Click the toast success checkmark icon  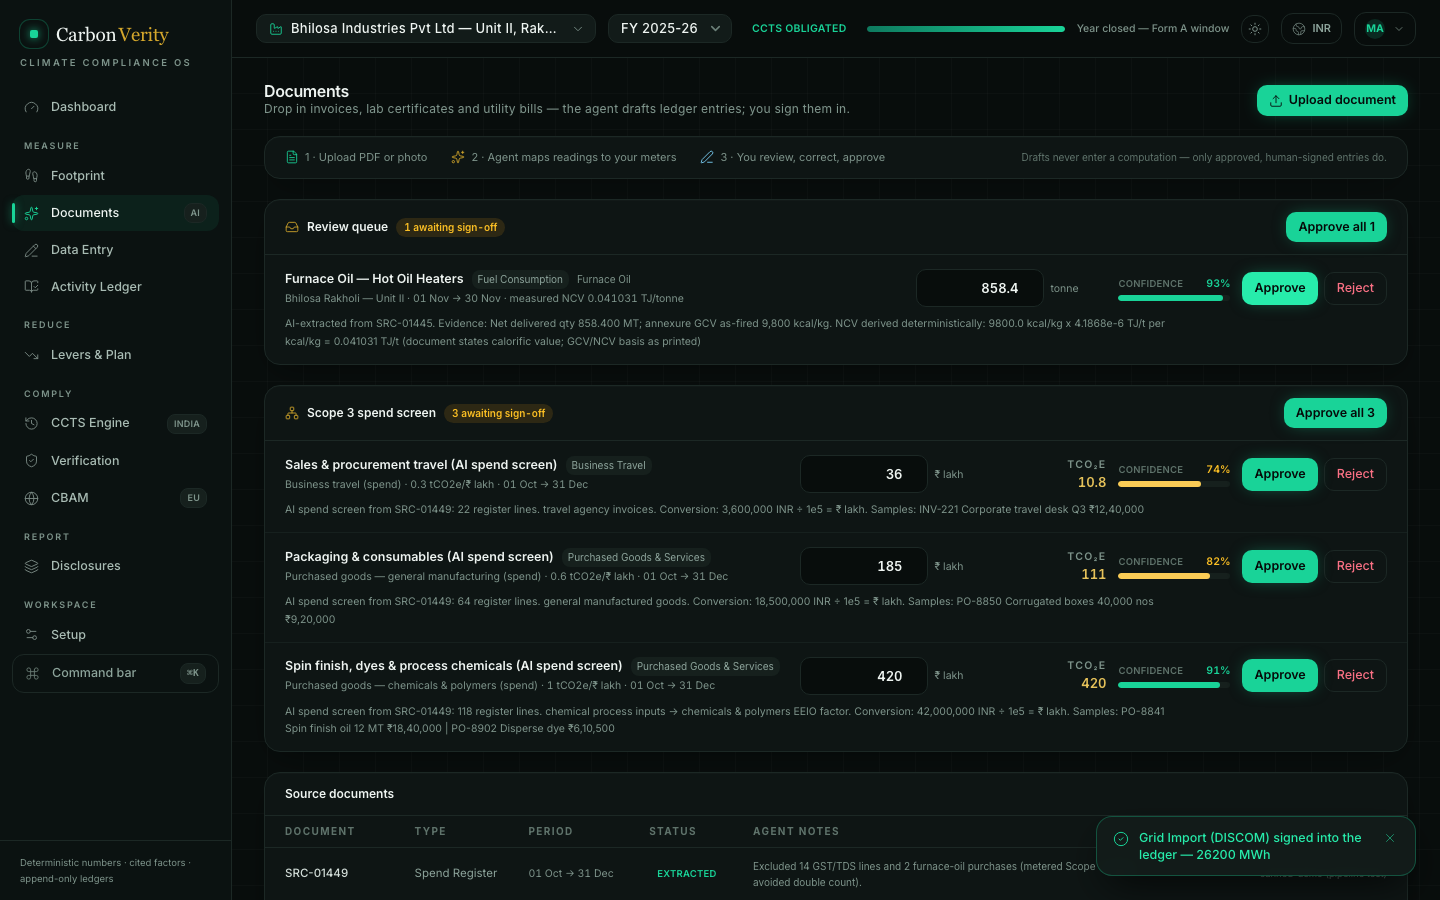[x=1121, y=839]
